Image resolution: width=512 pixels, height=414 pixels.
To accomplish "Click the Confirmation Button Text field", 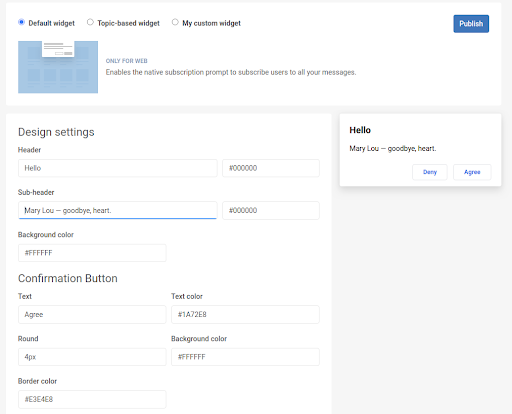I will click(x=92, y=314).
